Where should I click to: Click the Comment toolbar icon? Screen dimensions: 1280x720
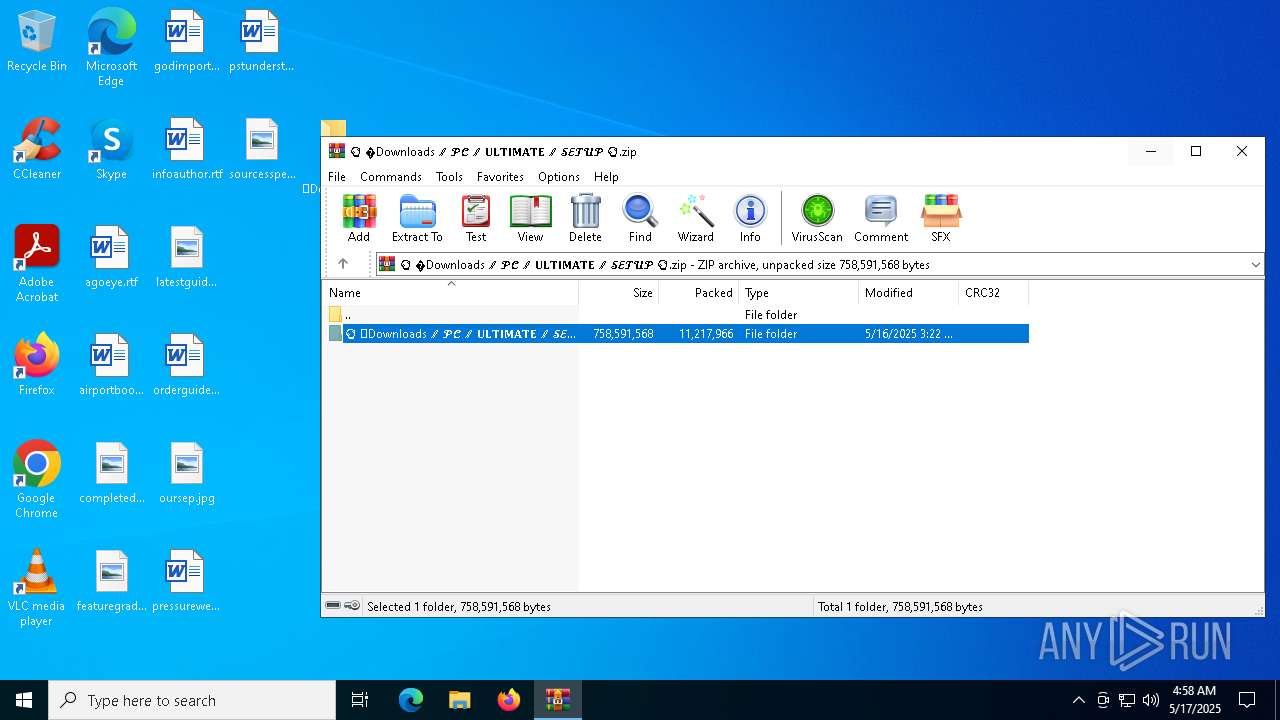881,218
